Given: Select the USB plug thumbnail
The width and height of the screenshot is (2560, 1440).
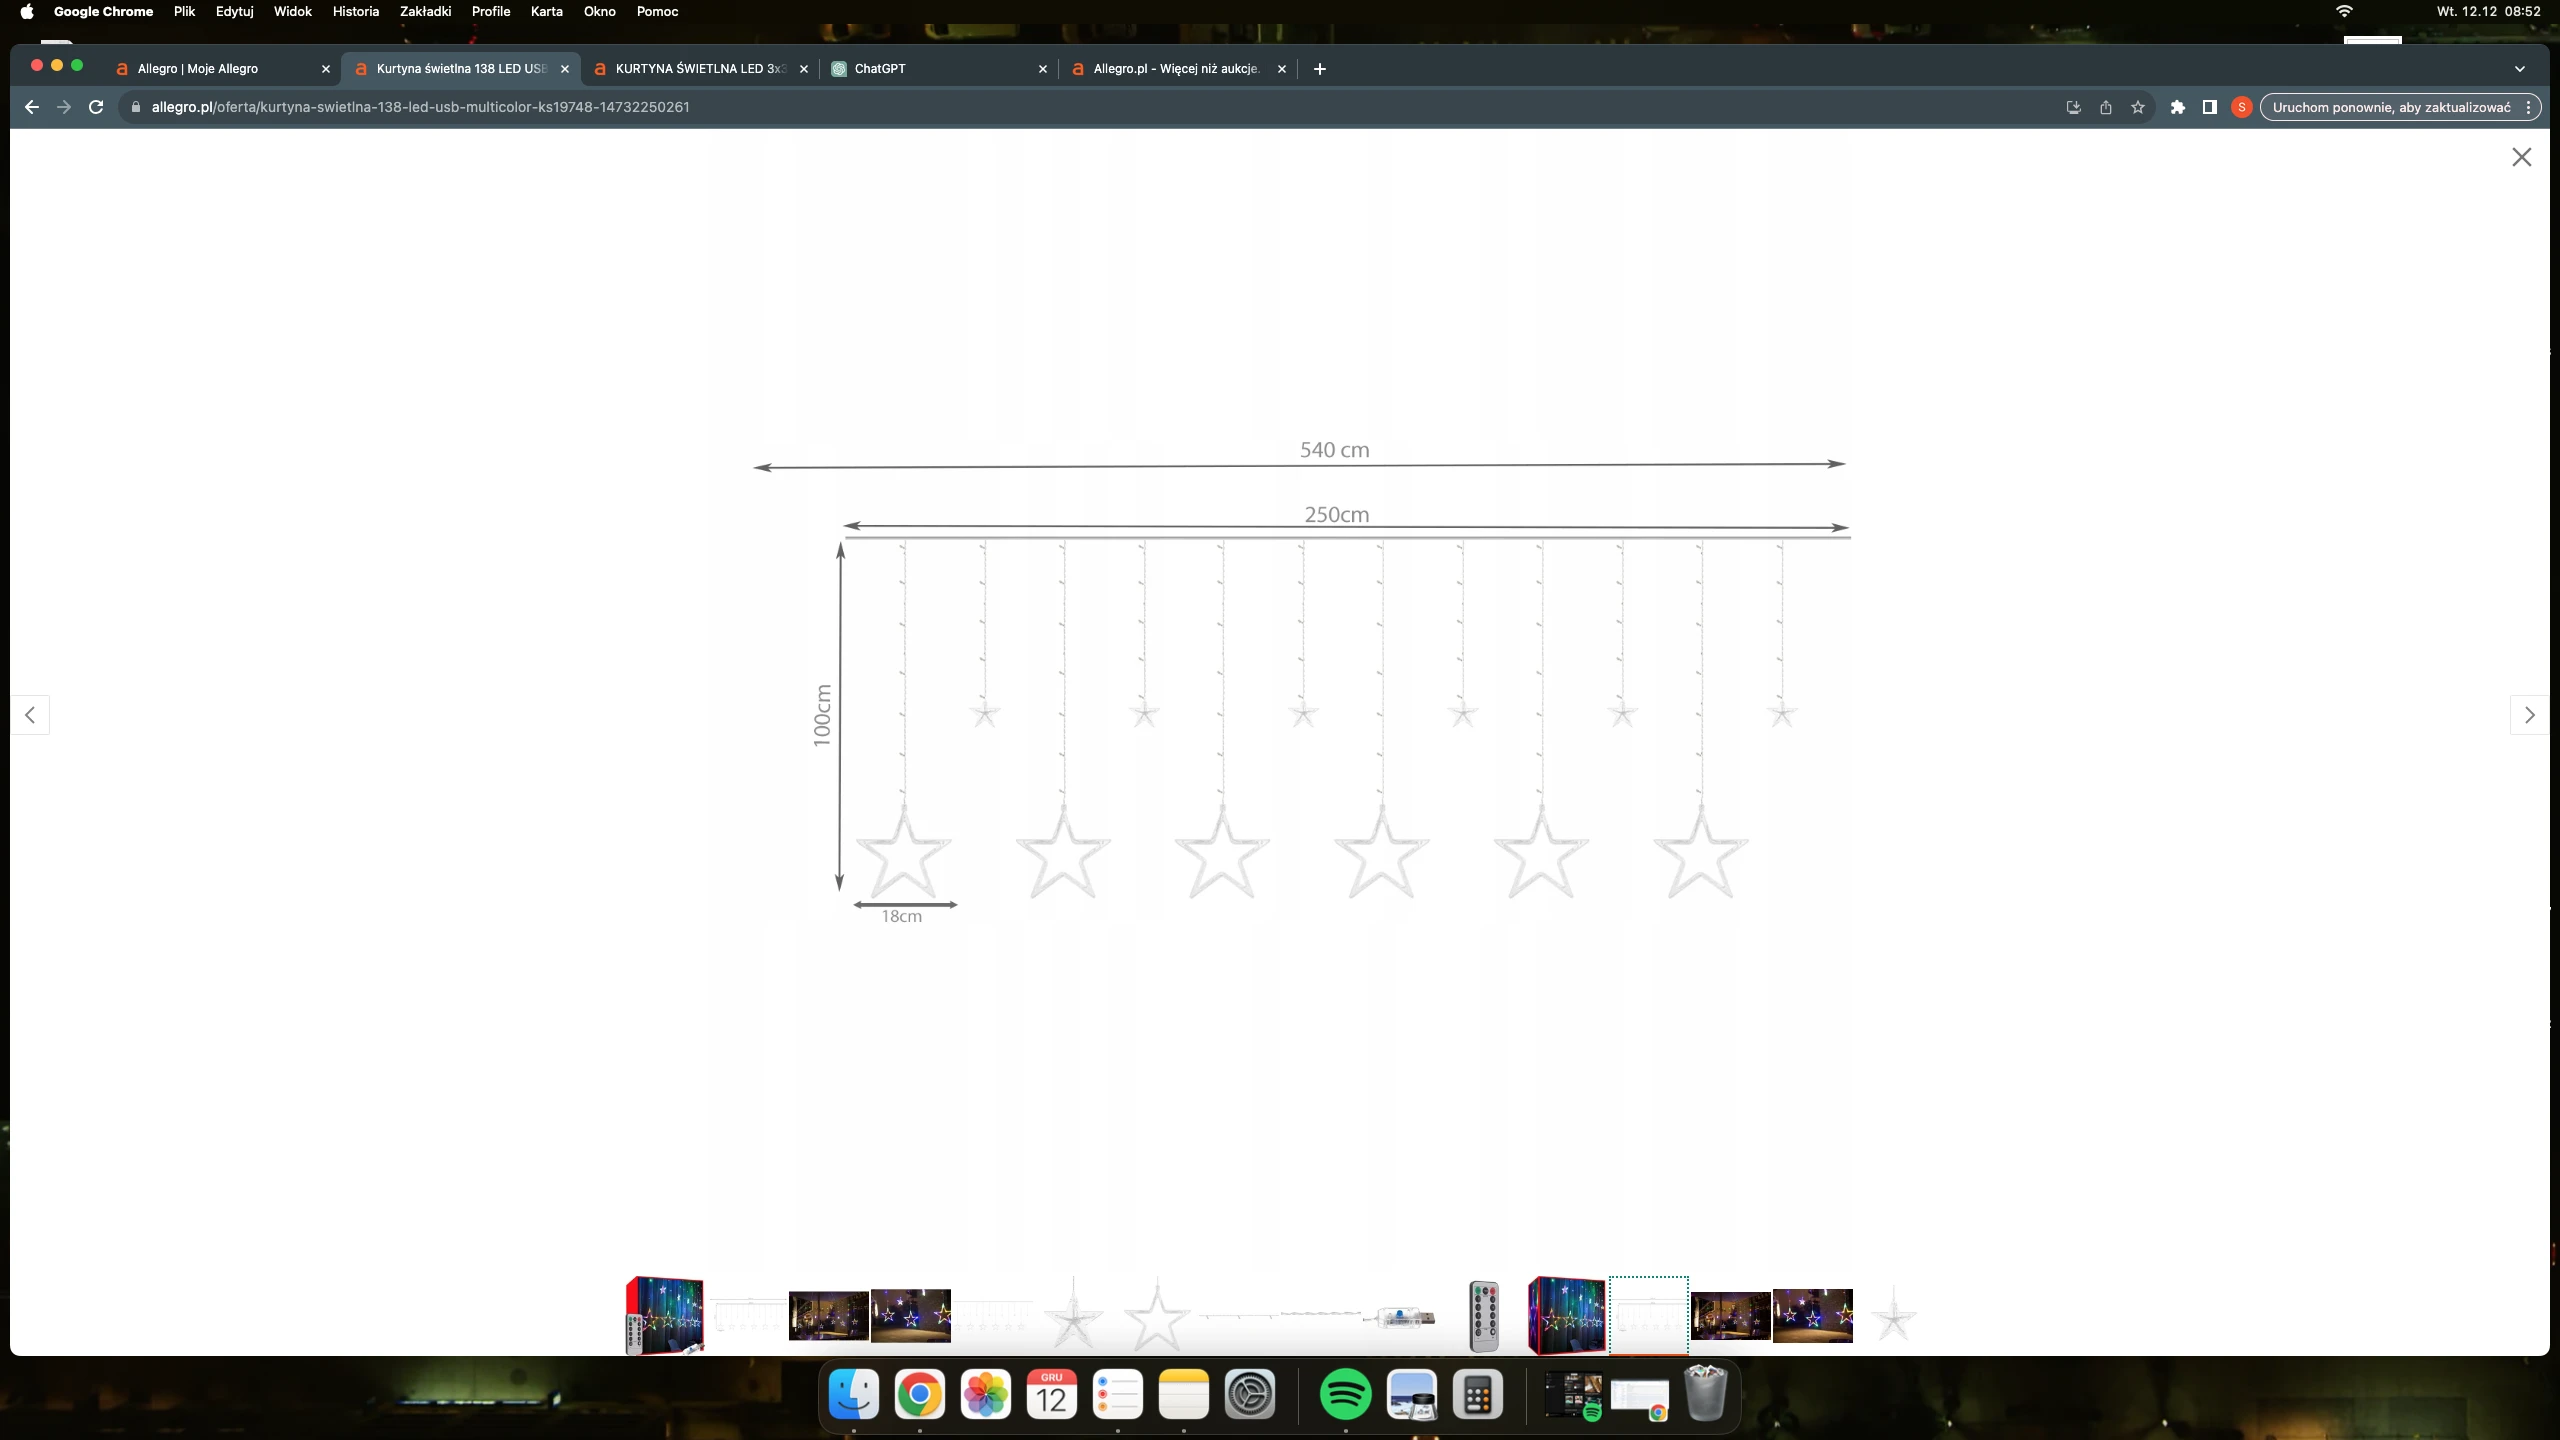Looking at the screenshot, I should (1401, 1316).
